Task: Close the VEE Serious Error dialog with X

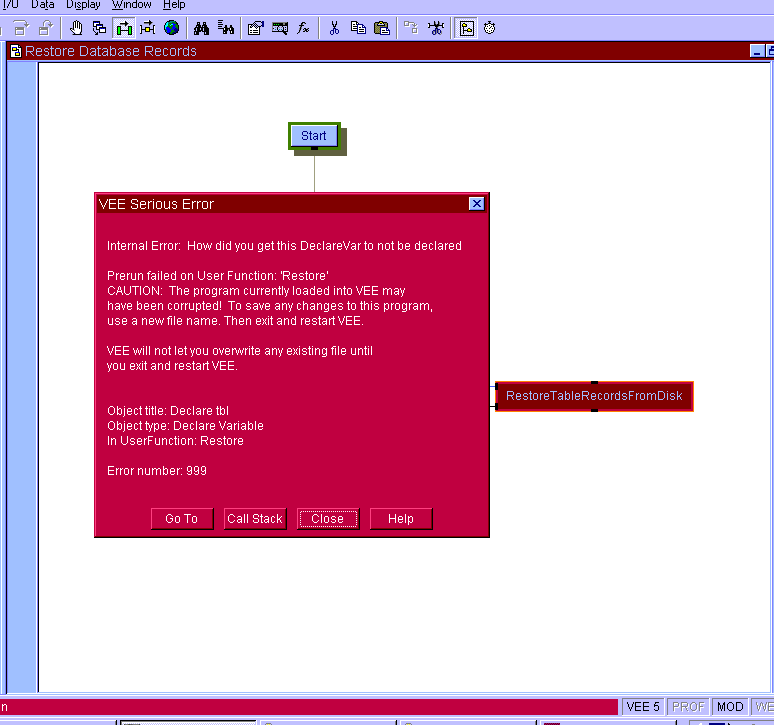Action: (x=476, y=204)
